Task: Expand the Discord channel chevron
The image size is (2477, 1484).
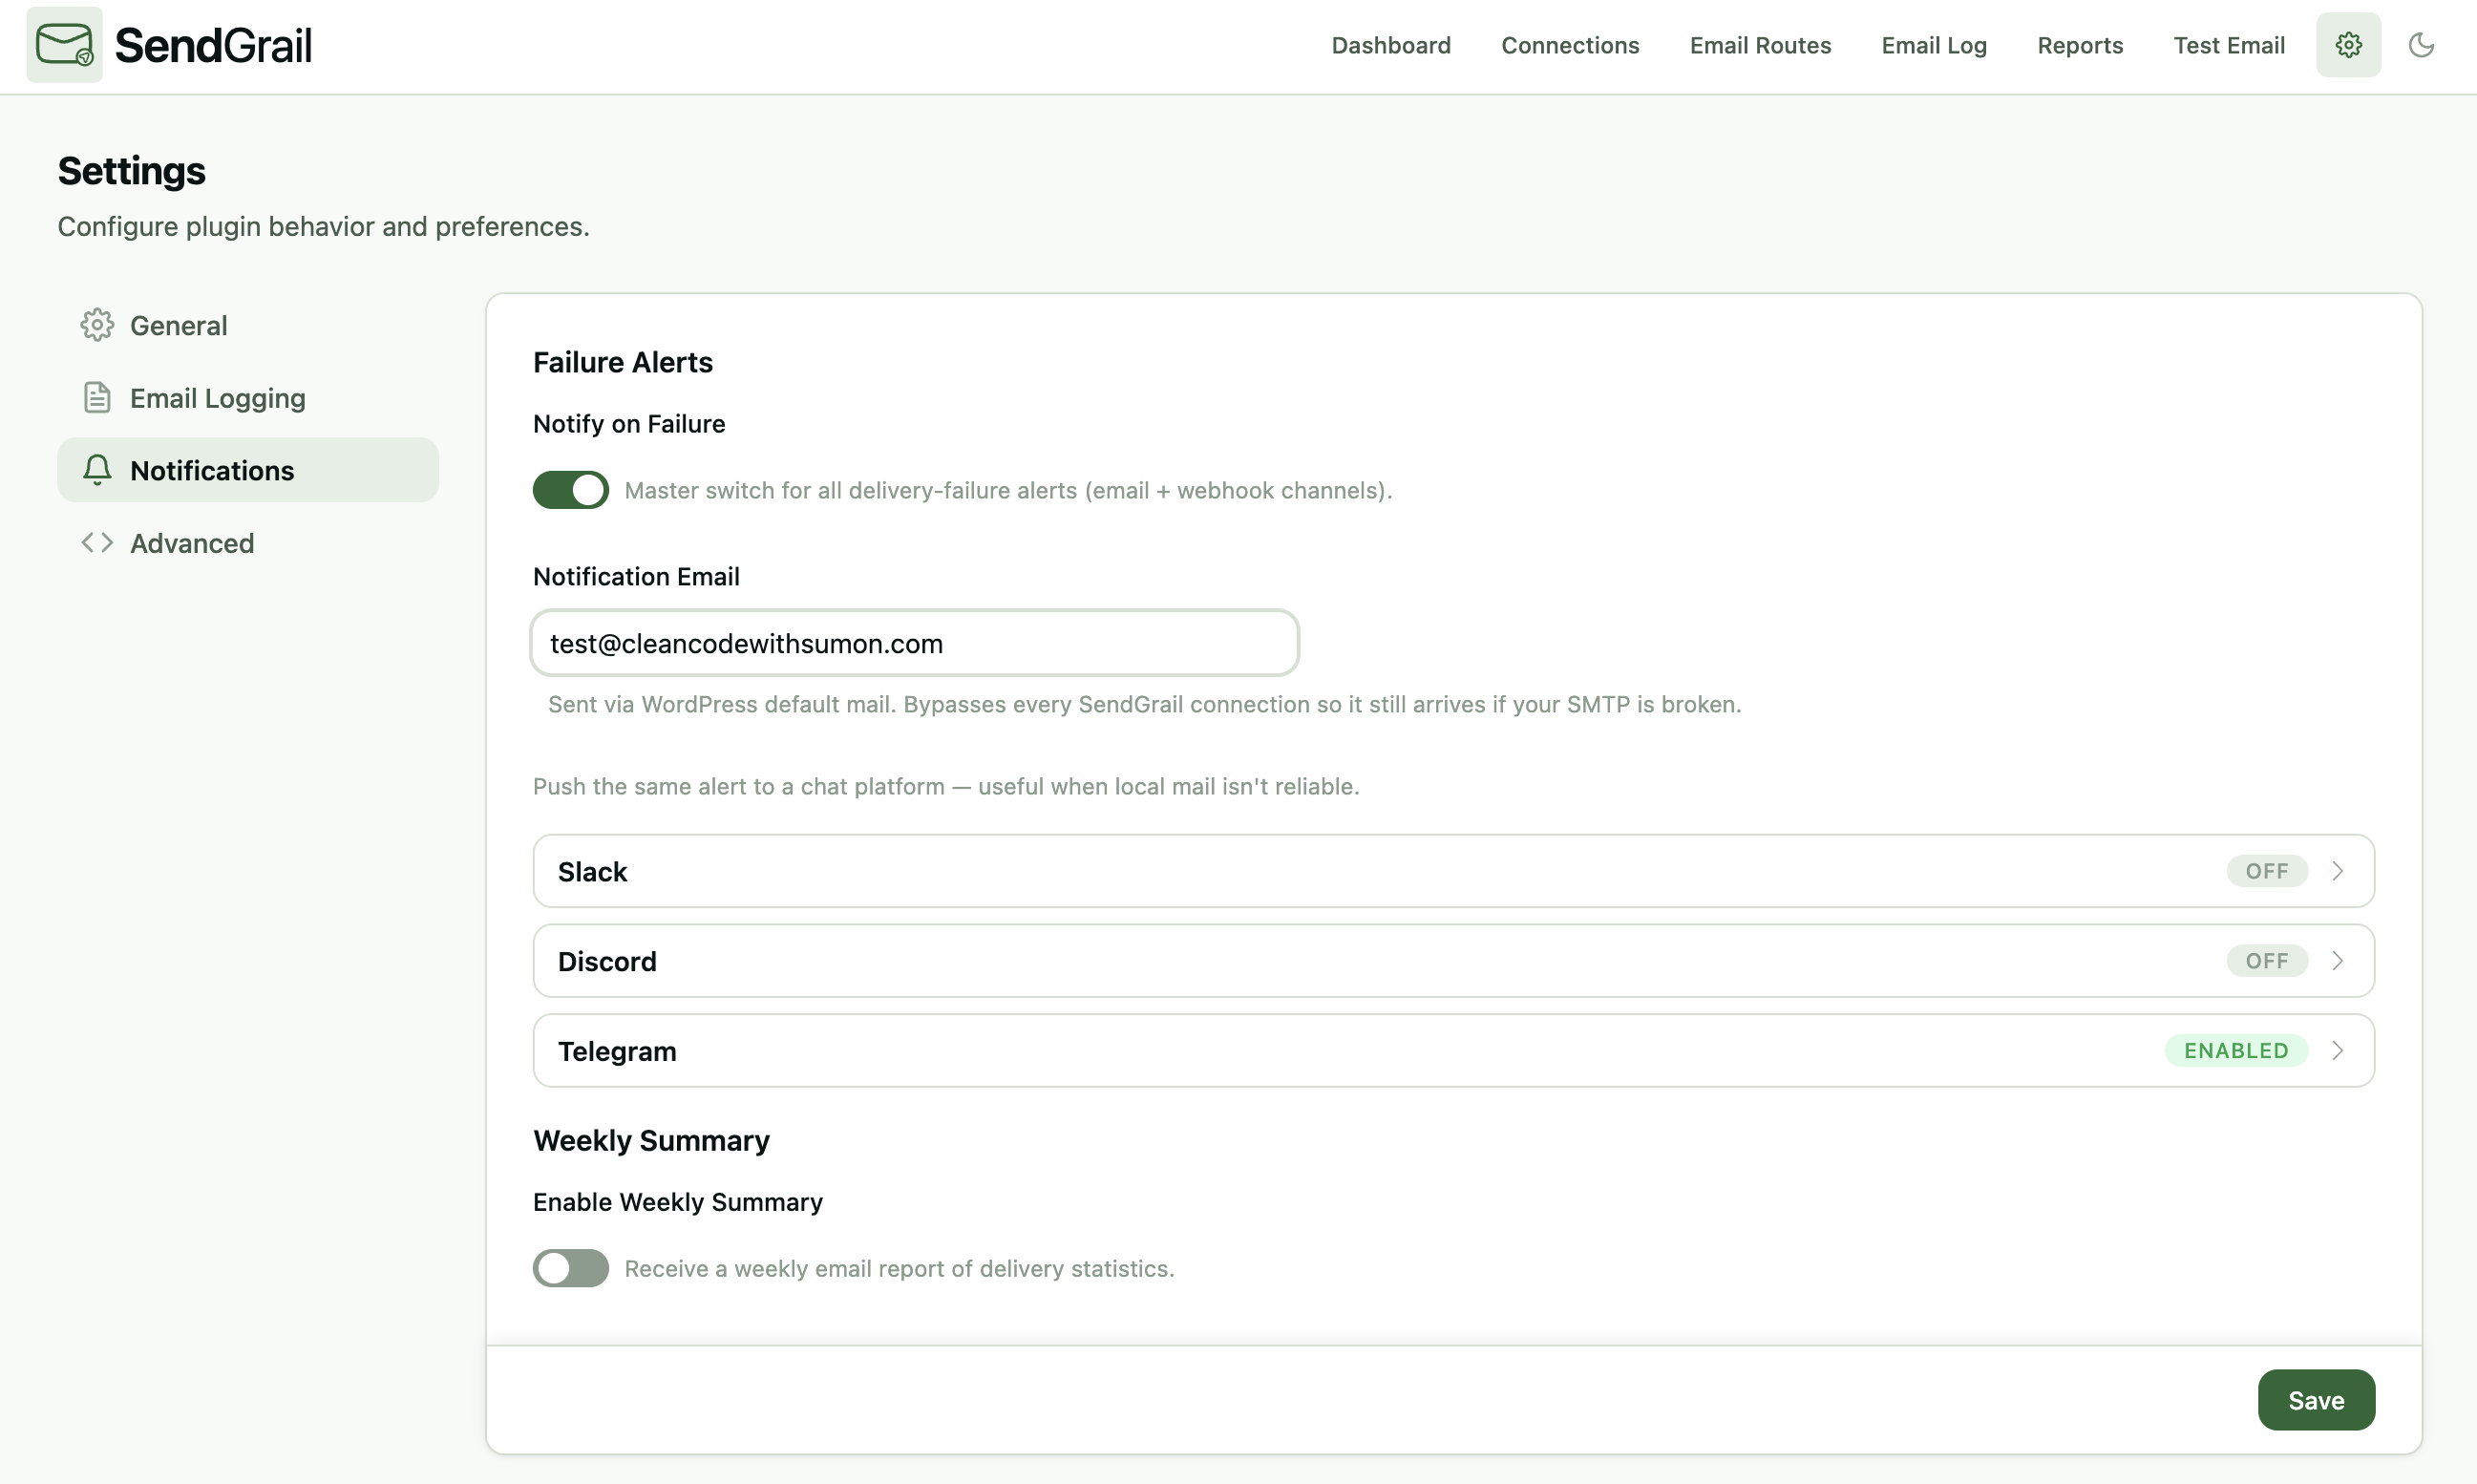Action: 2337,961
